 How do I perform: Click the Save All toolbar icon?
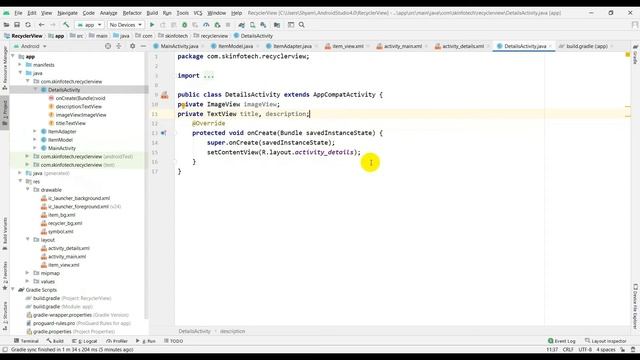[x=17, y=25]
